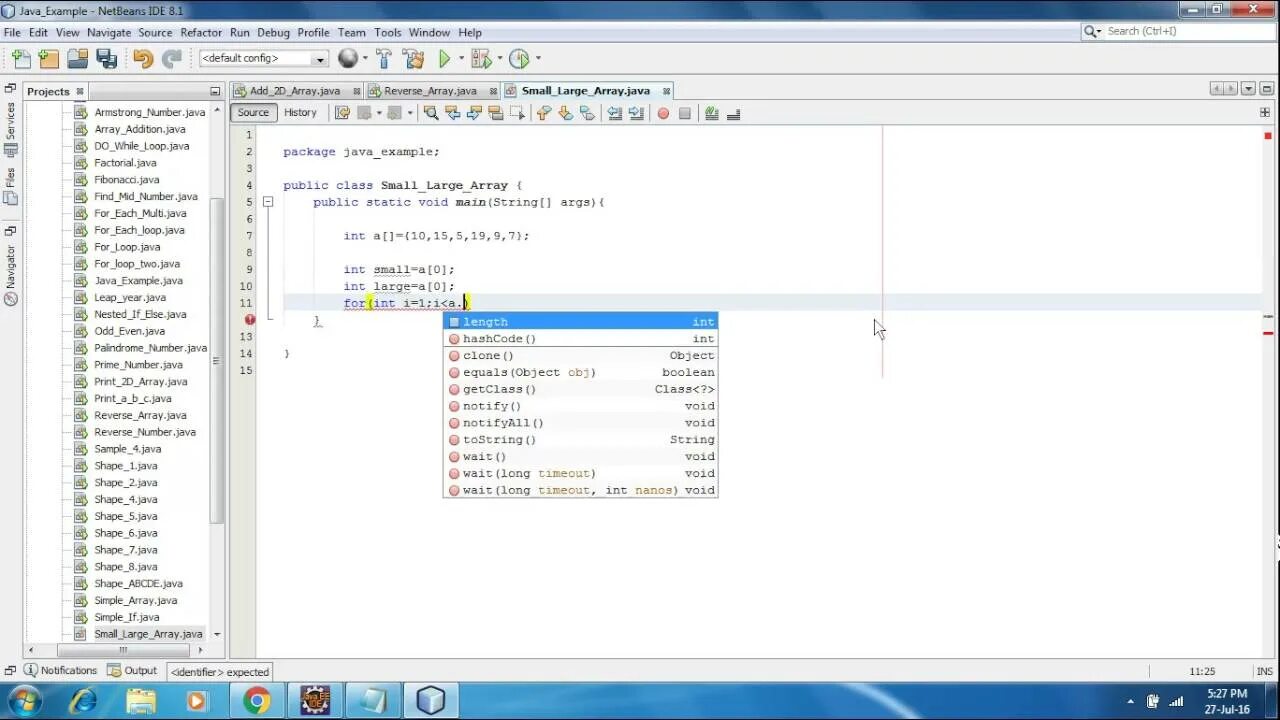
Task: Create a new file with New File icon
Action: pos(20,58)
